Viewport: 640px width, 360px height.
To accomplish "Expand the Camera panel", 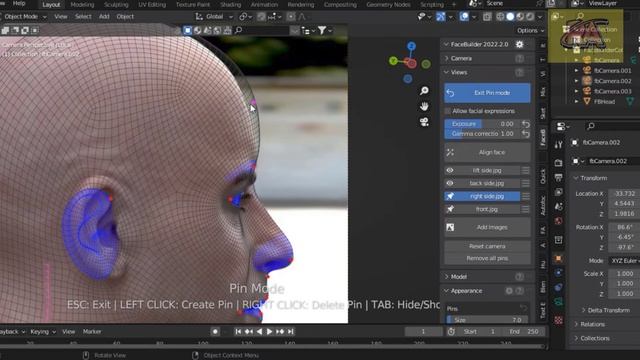I will point(461,58).
